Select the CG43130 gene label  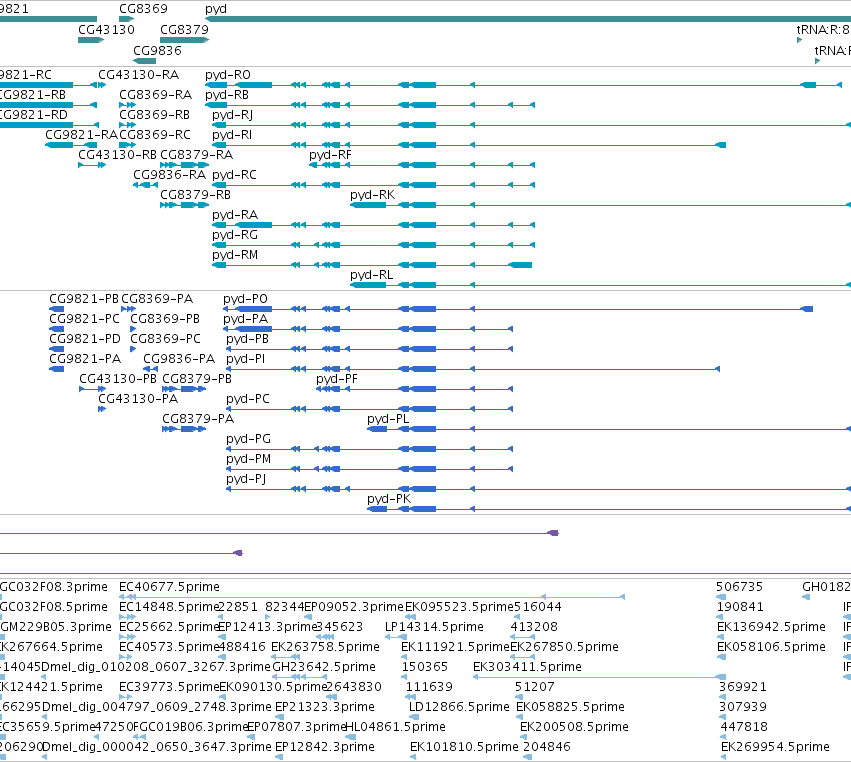106,30
